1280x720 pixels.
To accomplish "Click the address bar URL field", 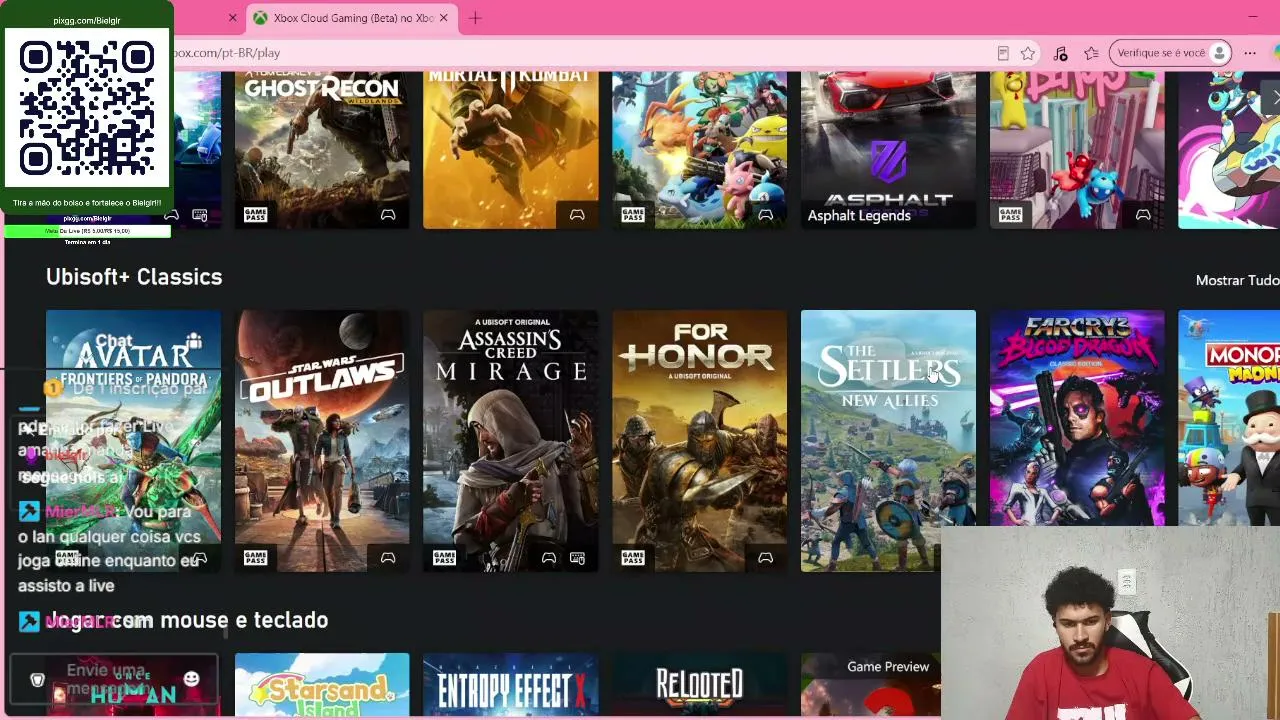I will [580, 53].
